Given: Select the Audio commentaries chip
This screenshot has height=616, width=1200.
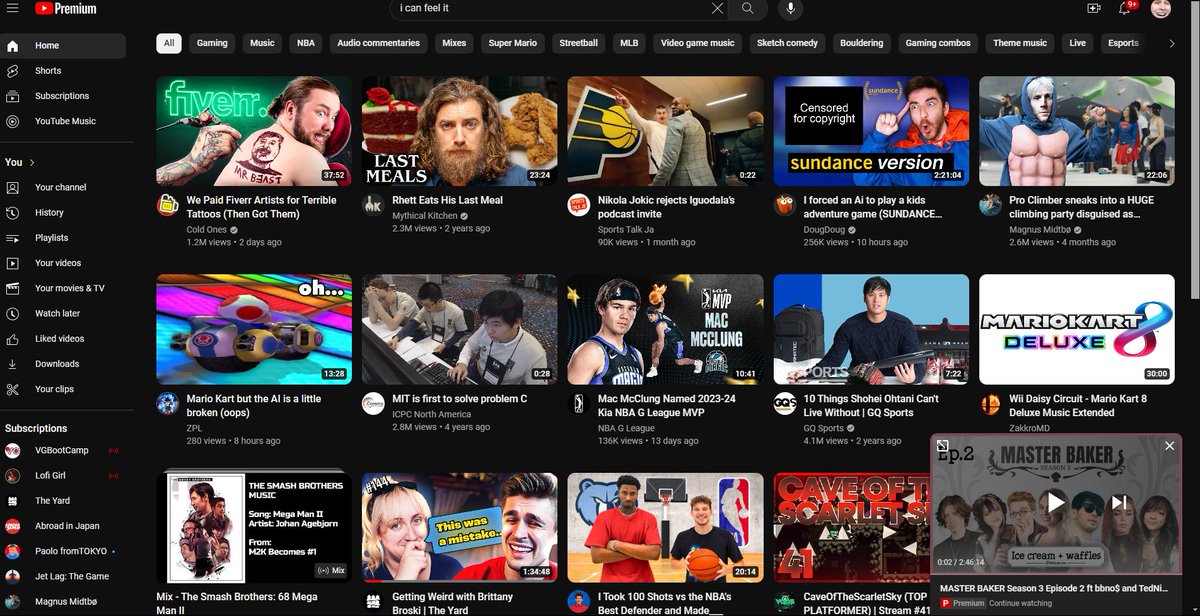Looking at the screenshot, I should [378, 43].
